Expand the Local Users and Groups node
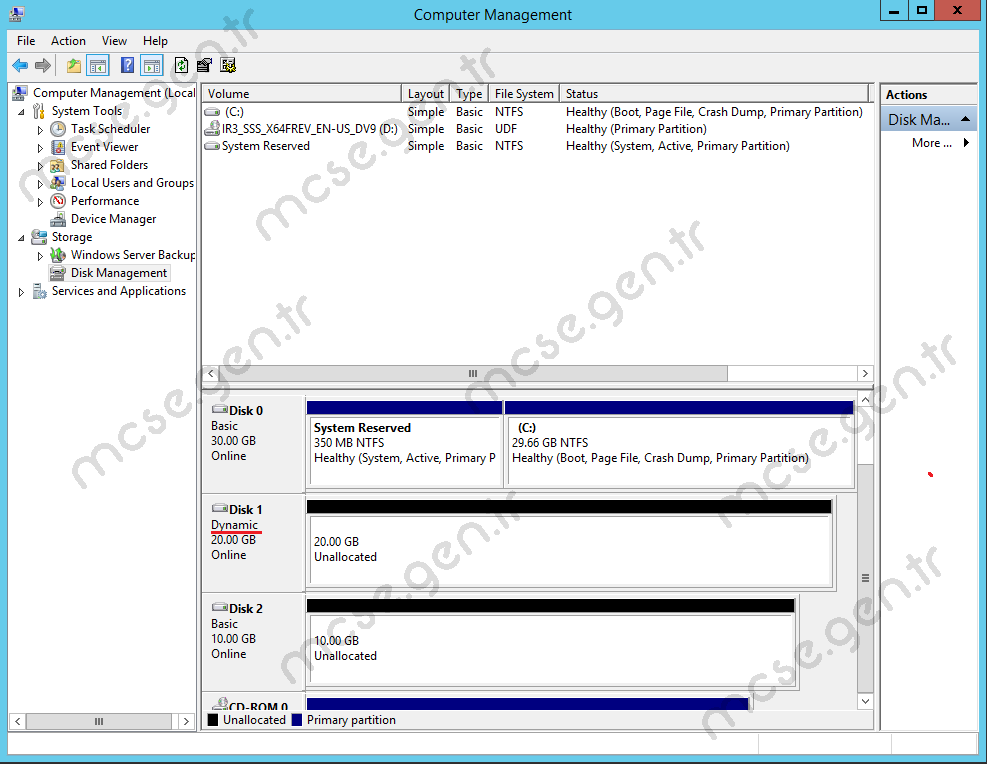Viewport: 987px width, 764px height. [40, 184]
